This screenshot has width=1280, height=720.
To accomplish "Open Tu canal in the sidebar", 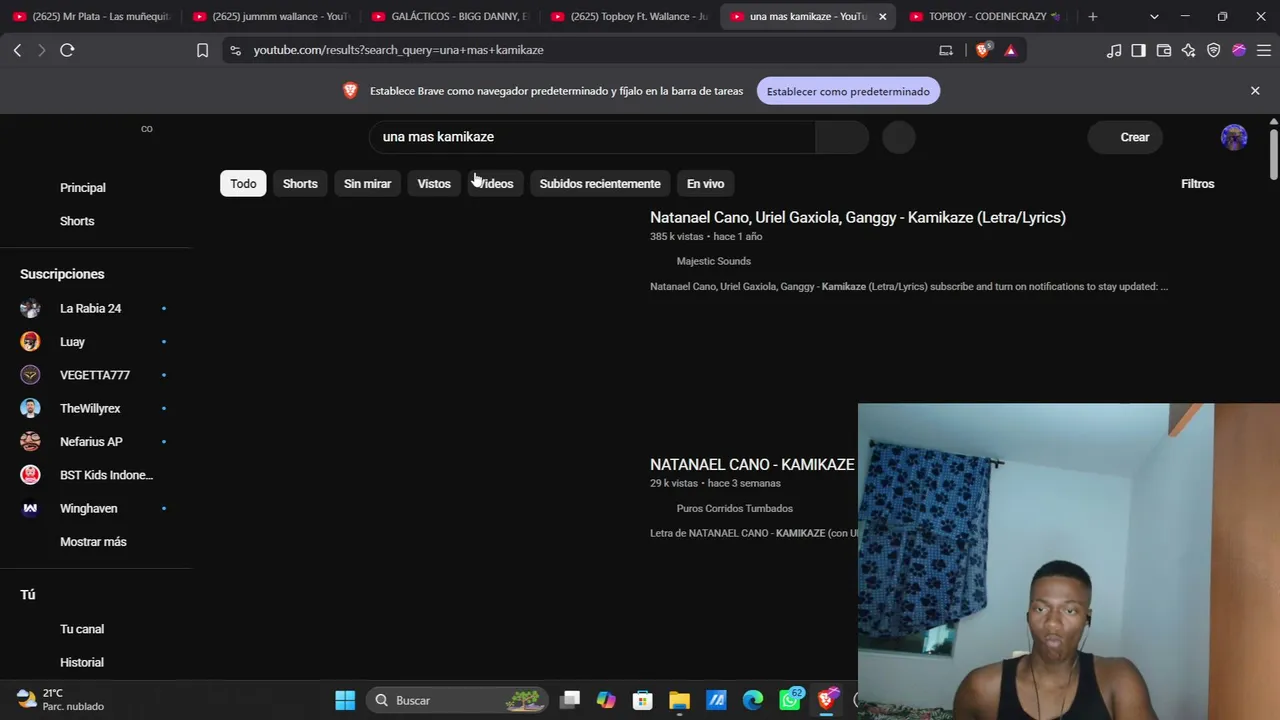I will click(x=82, y=629).
